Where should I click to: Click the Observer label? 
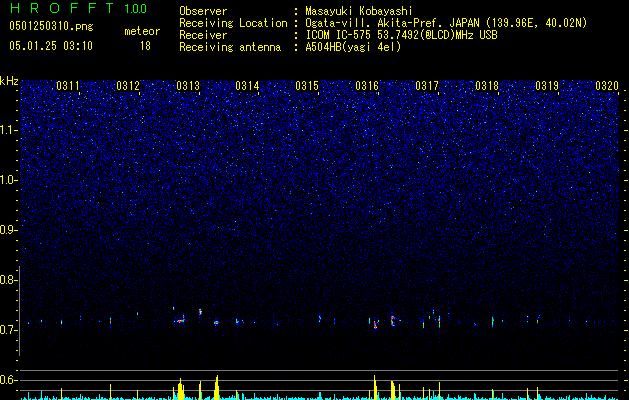pyautogui.click(x=203, y=11)
